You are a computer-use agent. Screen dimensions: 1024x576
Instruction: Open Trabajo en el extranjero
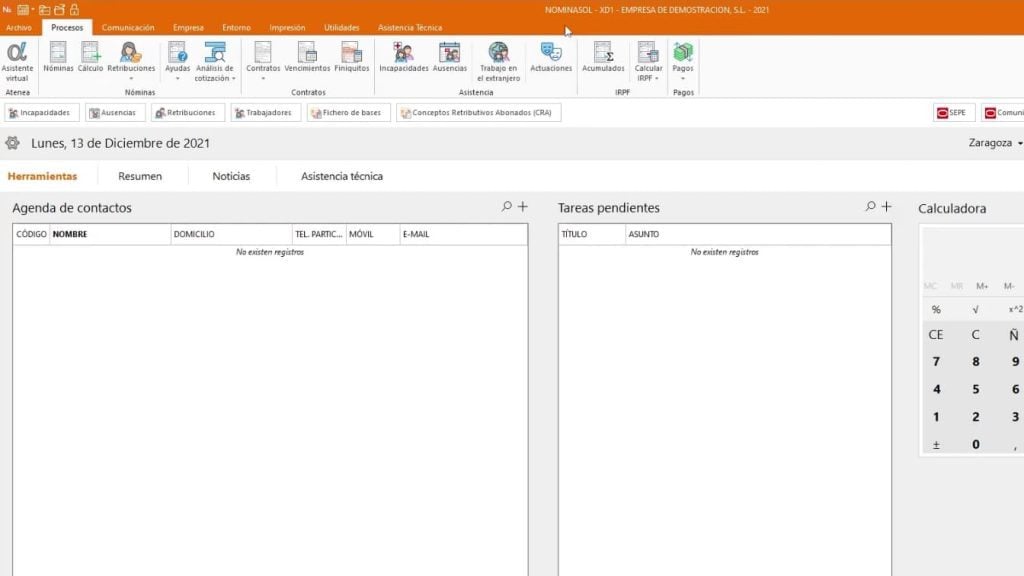(498, 61)
